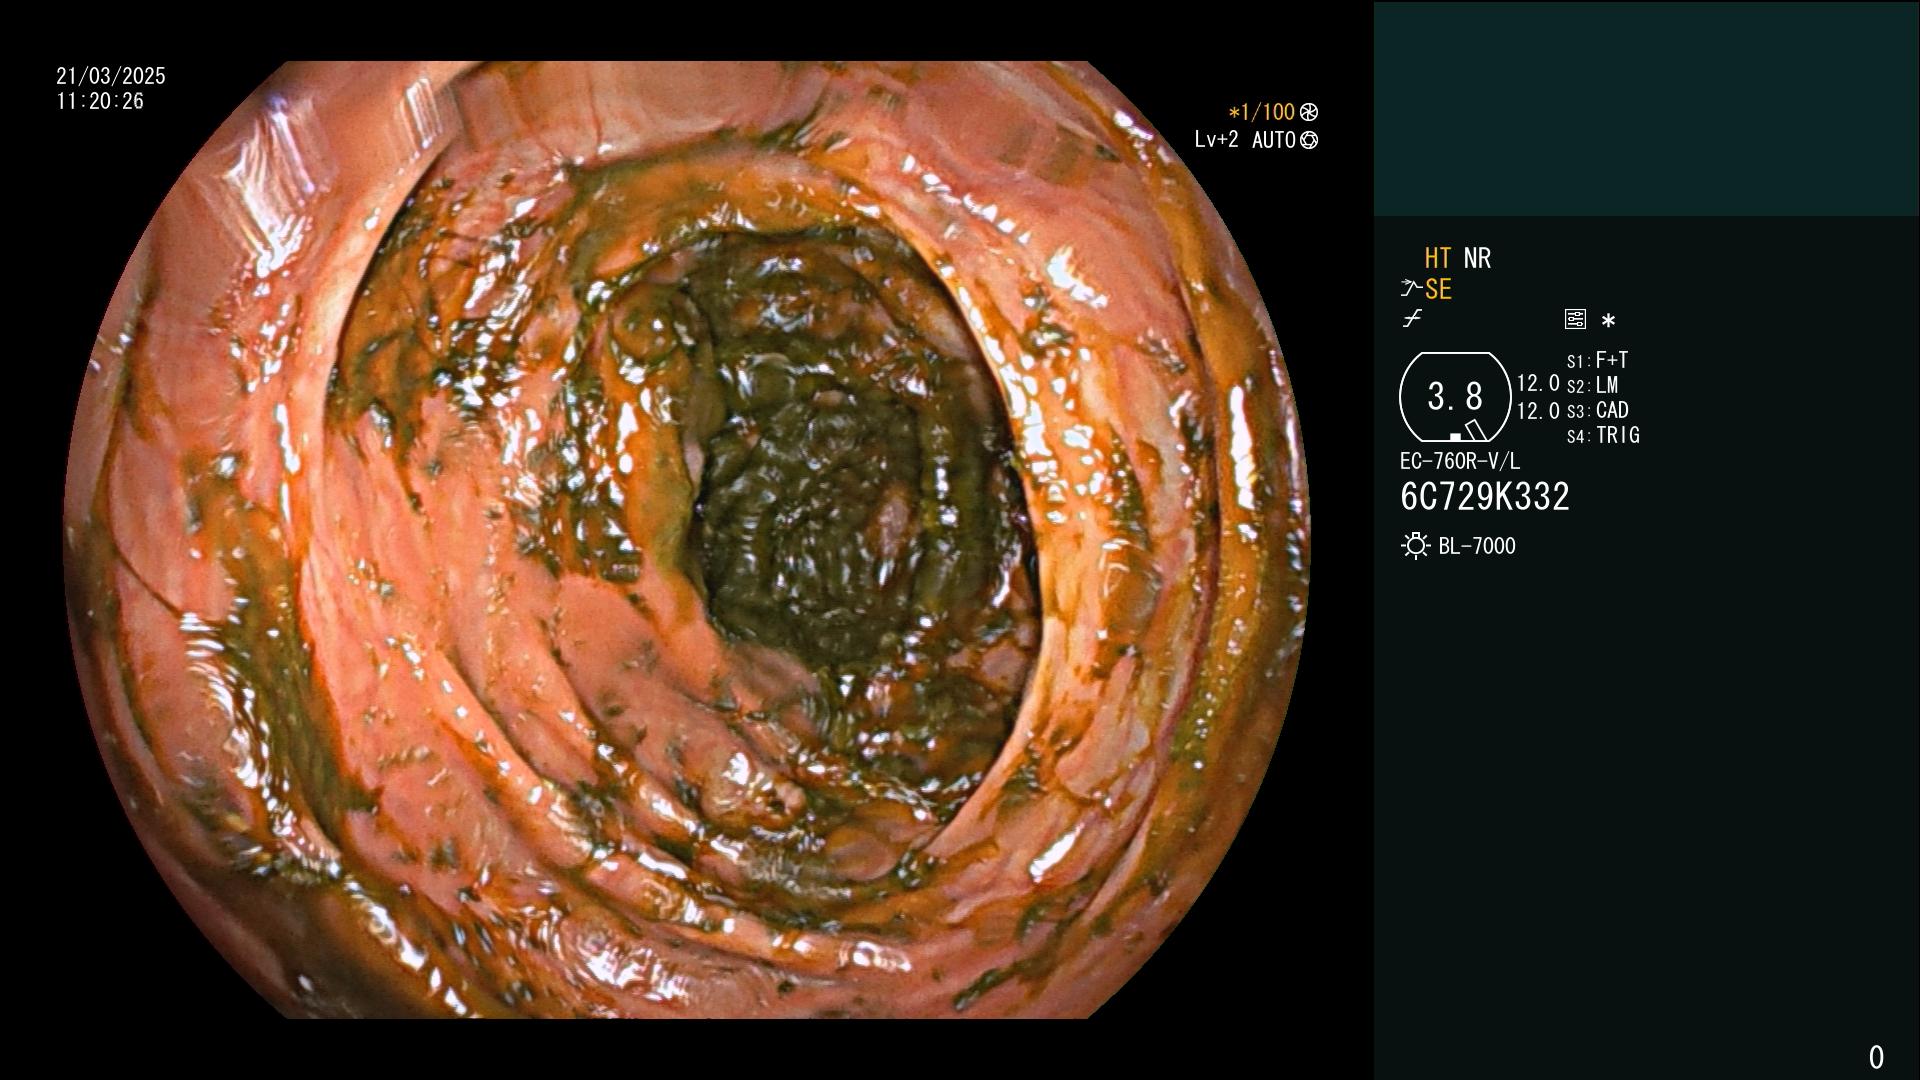Screen dimensions: 1920x1080
Task: Click the lower 12.0 value
Action: tap(1538, 410)
